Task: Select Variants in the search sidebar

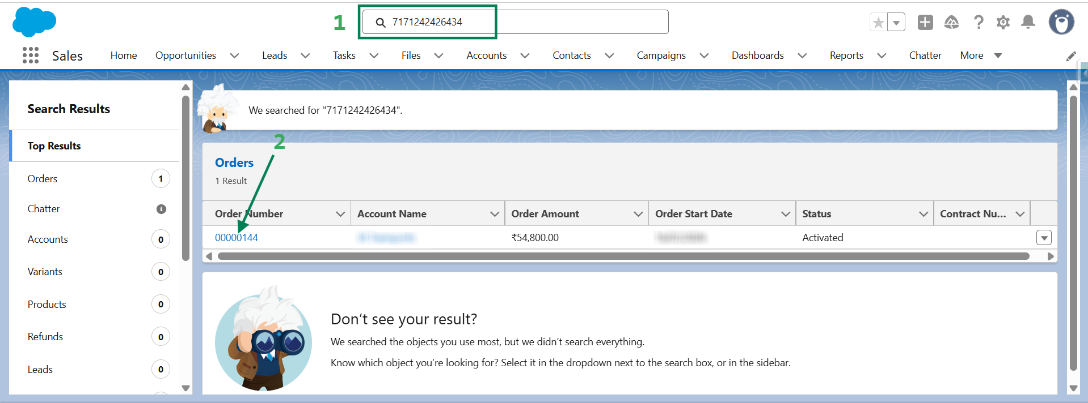Action: pos(94,272)
